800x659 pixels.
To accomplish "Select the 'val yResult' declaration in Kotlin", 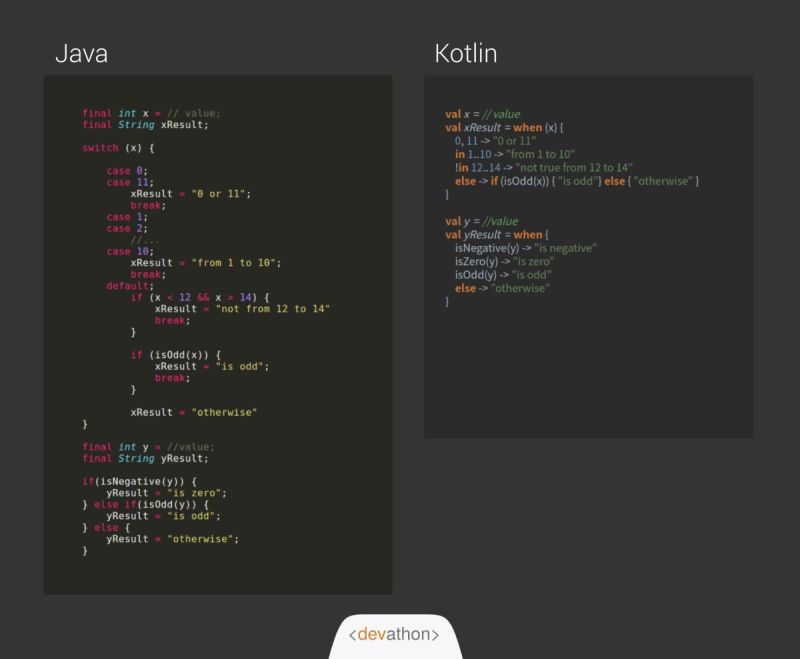I will [475, 232].
